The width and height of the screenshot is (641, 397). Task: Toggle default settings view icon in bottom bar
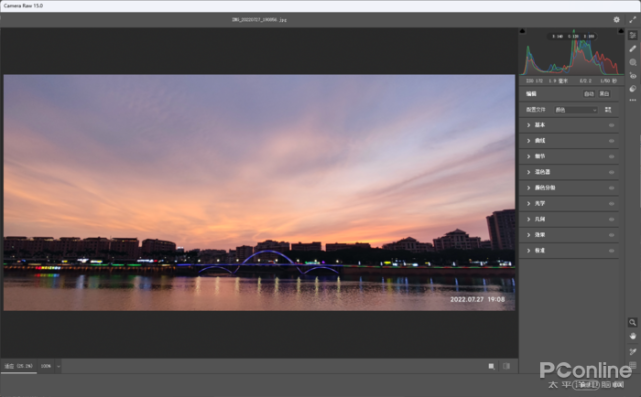(506, 366)
